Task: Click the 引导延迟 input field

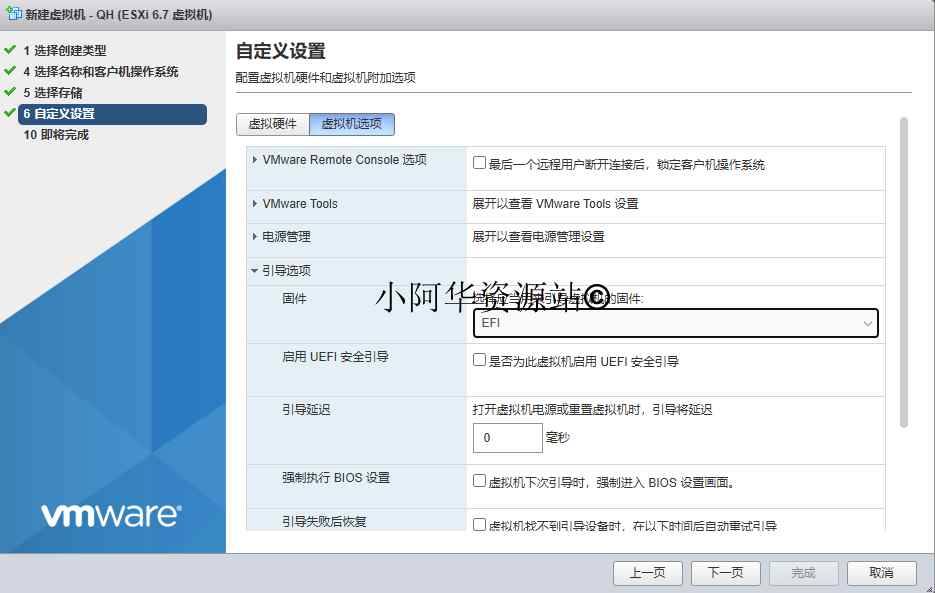Action: coord(505,438)
